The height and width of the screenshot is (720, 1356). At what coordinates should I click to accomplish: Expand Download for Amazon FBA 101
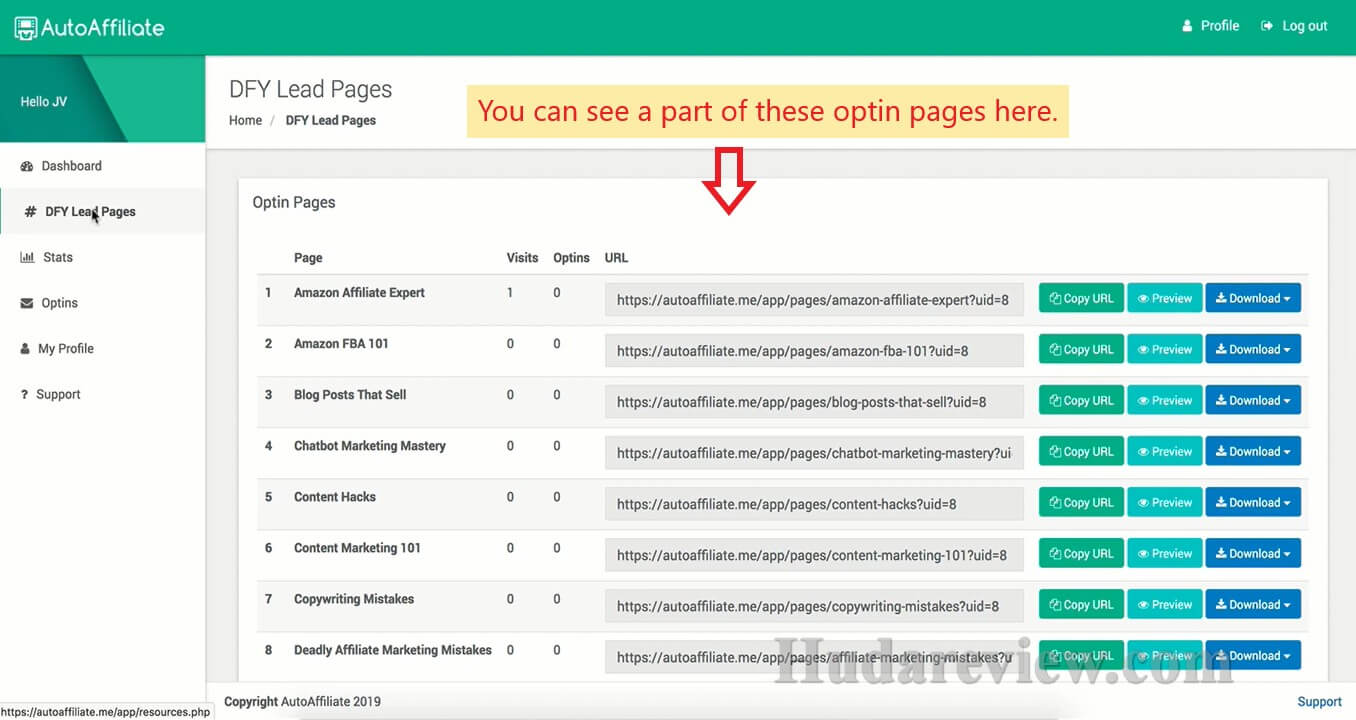click(1253, 349)
